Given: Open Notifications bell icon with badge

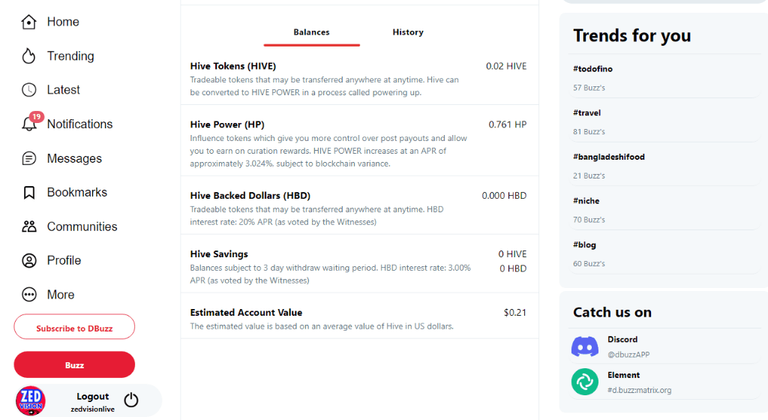Looking at the screenshot, I should (29, 124).
